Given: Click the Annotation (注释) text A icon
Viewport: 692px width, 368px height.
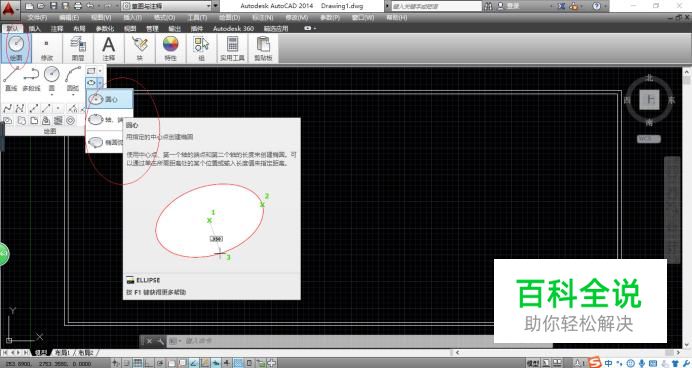Looking at the screenshot, I should pos(109,48).
